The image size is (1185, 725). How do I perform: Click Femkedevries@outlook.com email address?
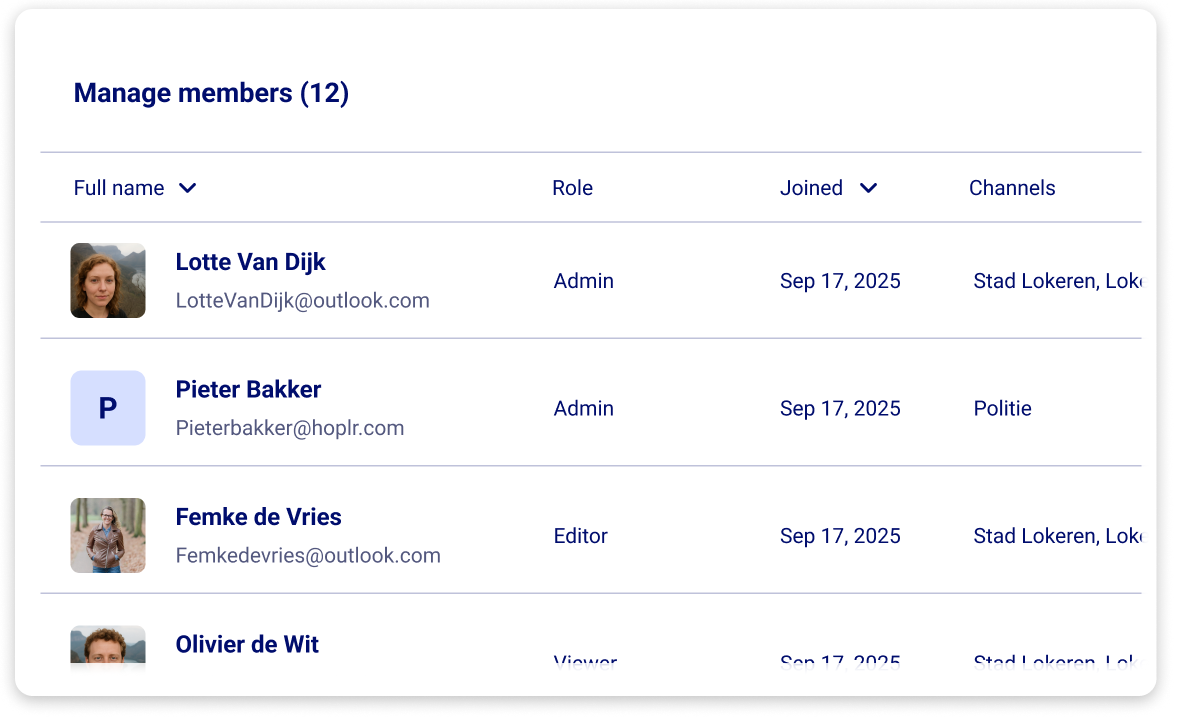pos(308,555)
